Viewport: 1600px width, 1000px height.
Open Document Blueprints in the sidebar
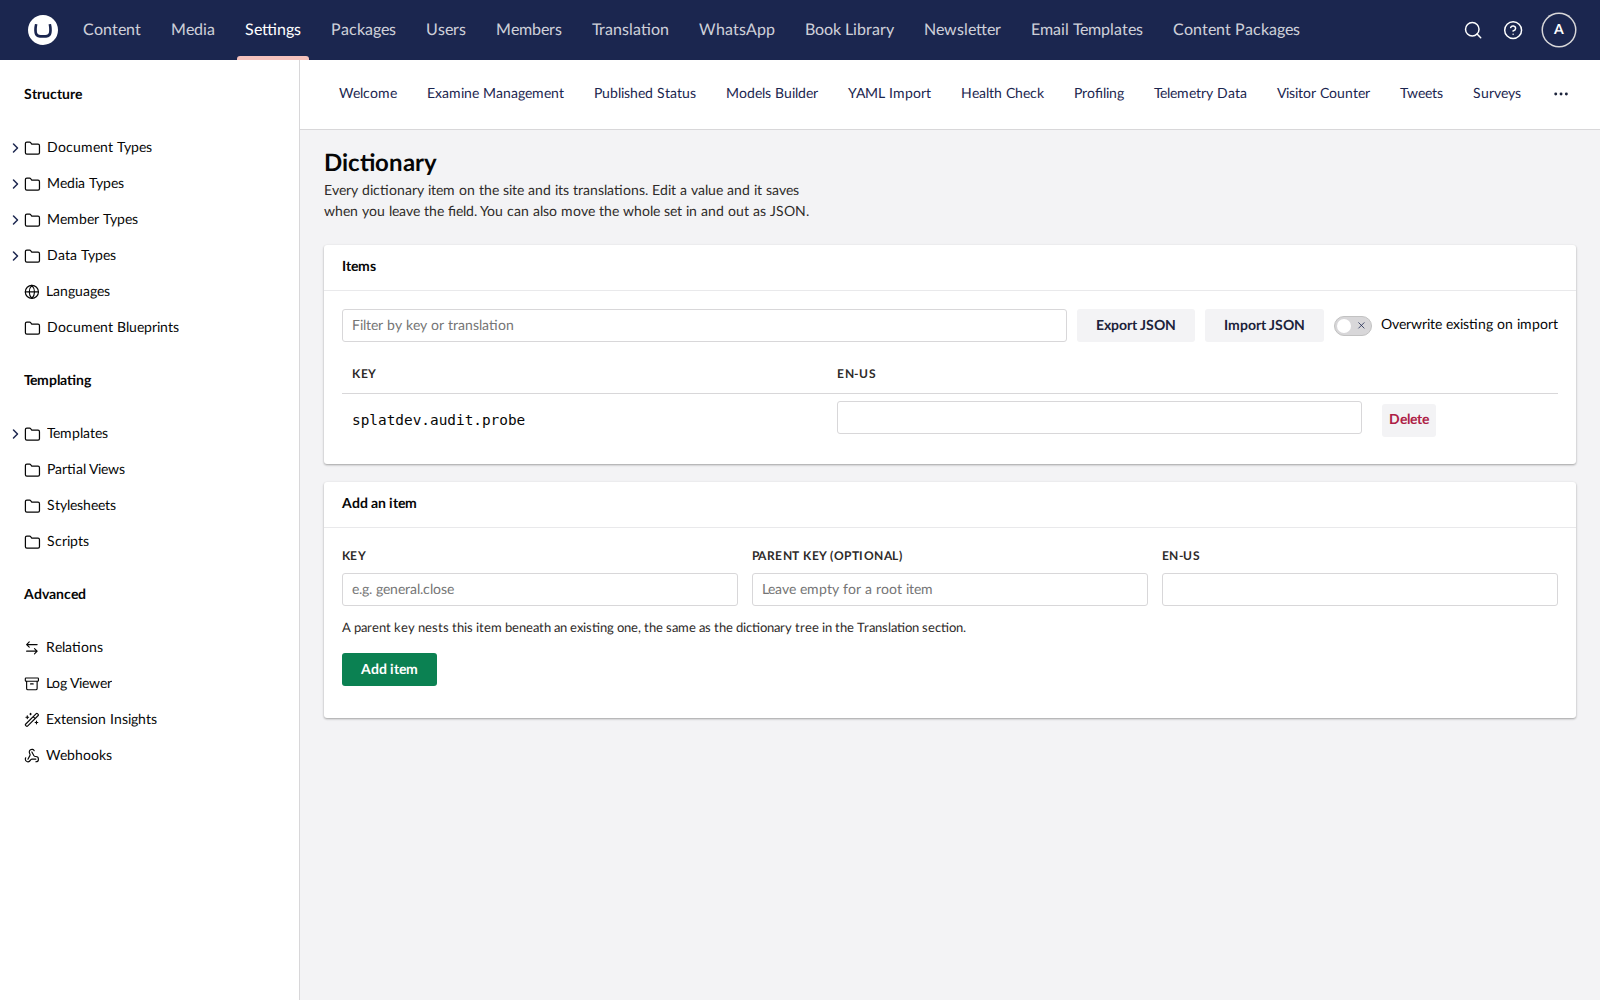click(x=113, y=328)
